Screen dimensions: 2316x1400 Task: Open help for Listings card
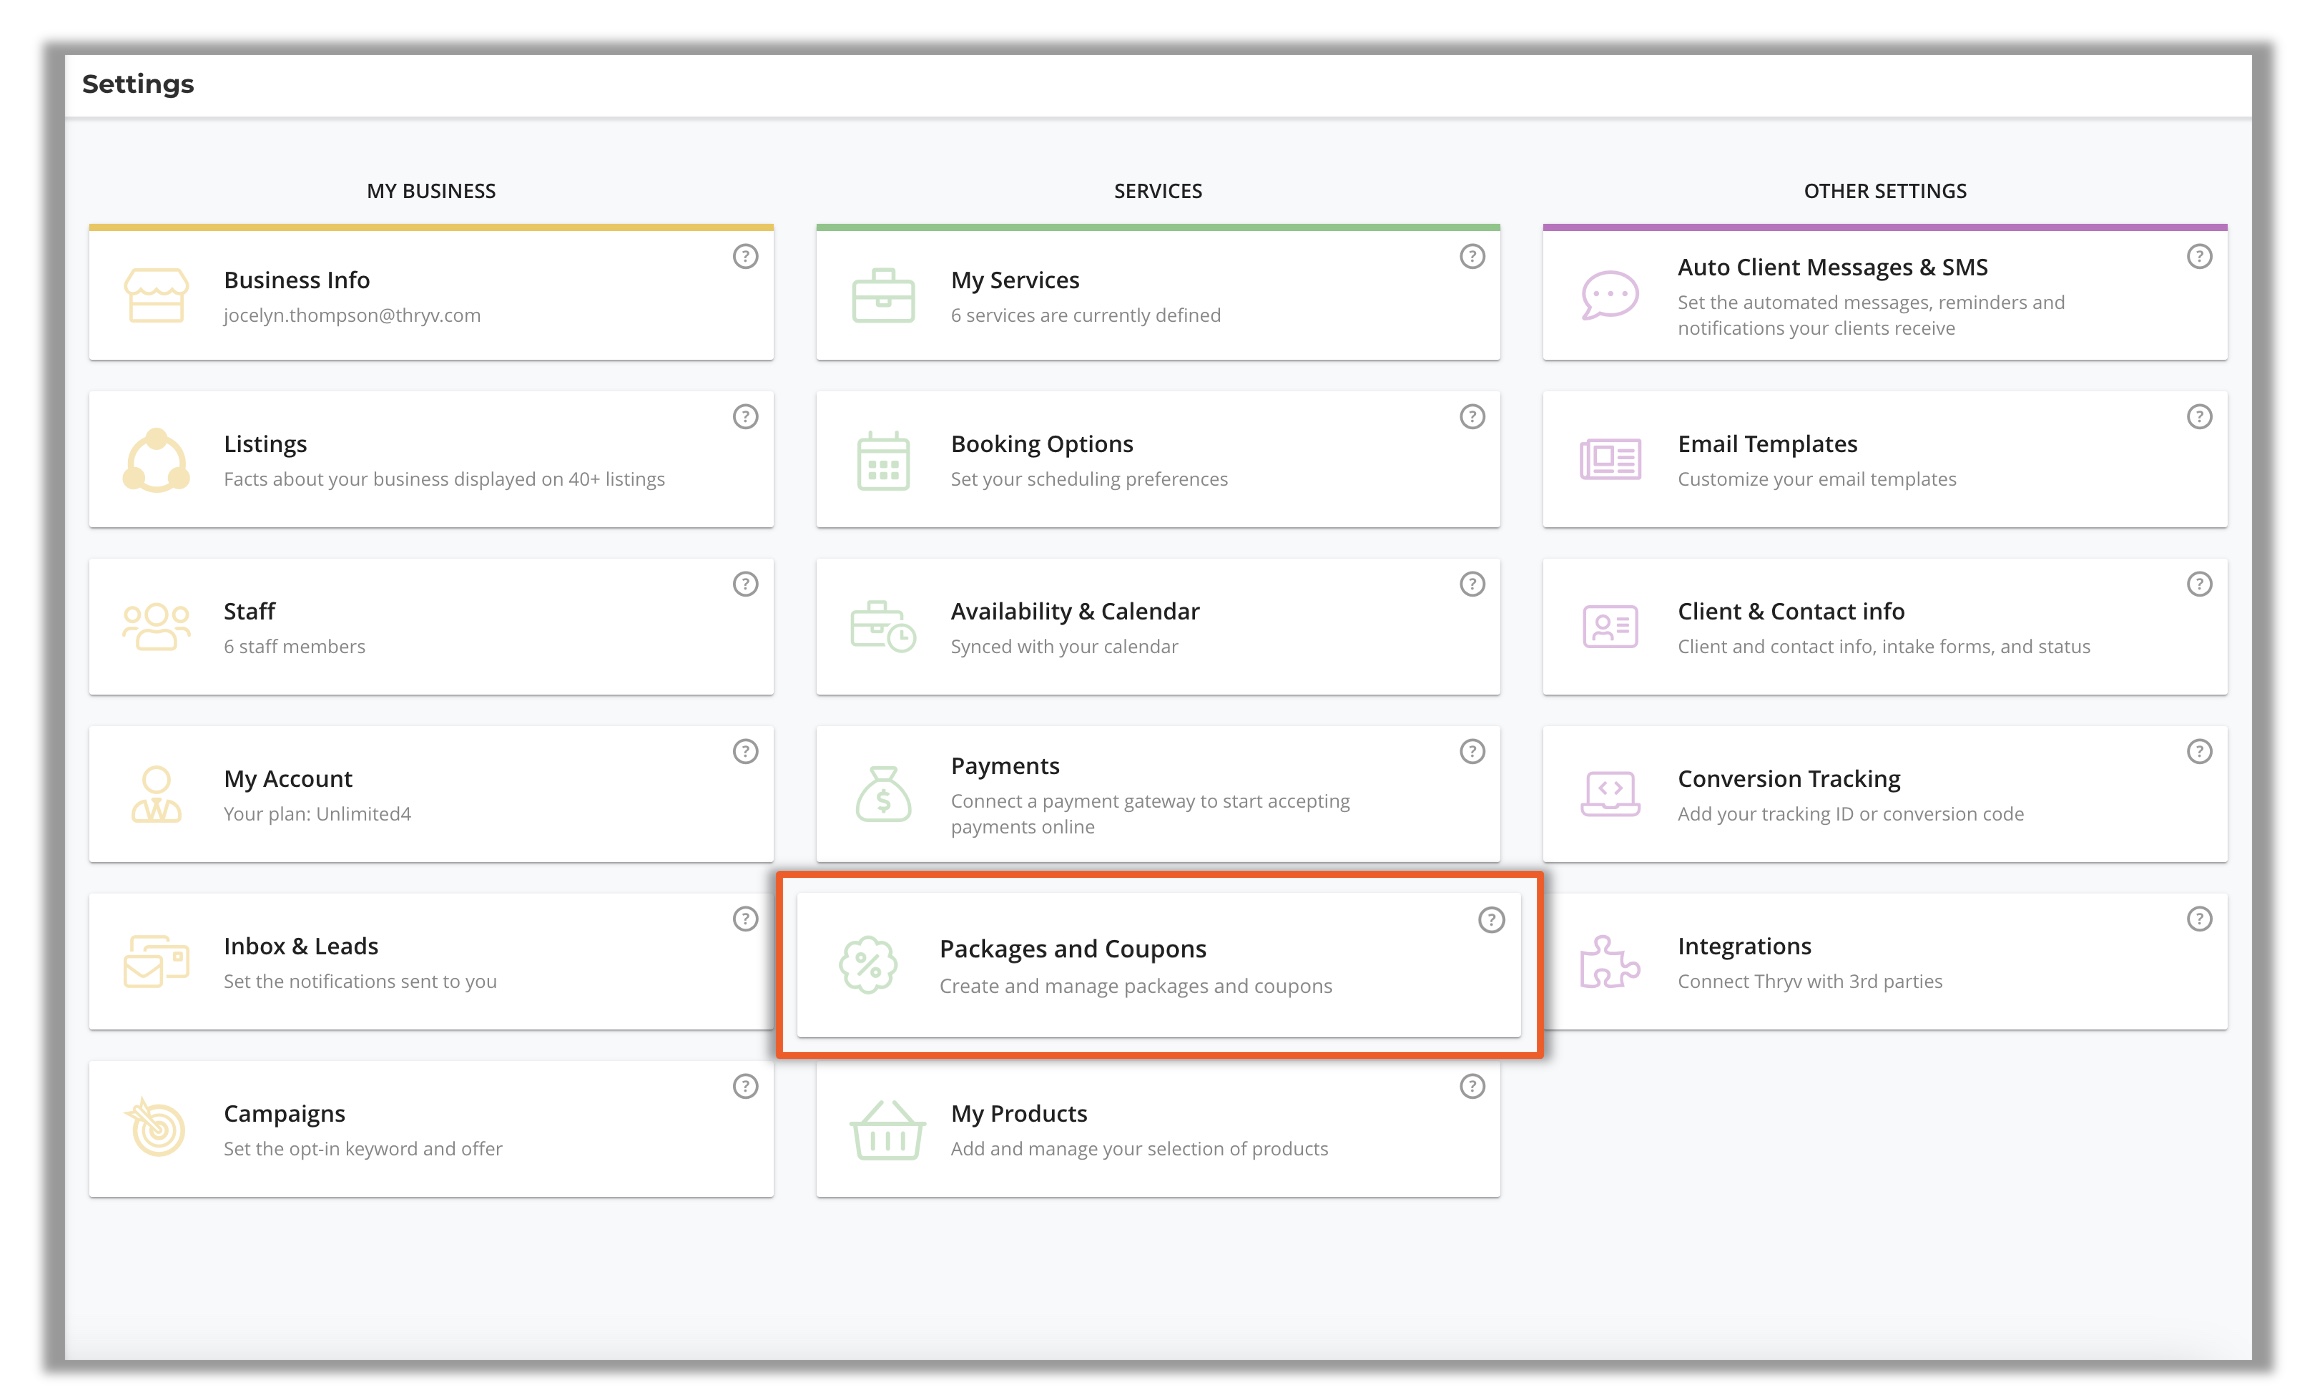coord(746,417)
